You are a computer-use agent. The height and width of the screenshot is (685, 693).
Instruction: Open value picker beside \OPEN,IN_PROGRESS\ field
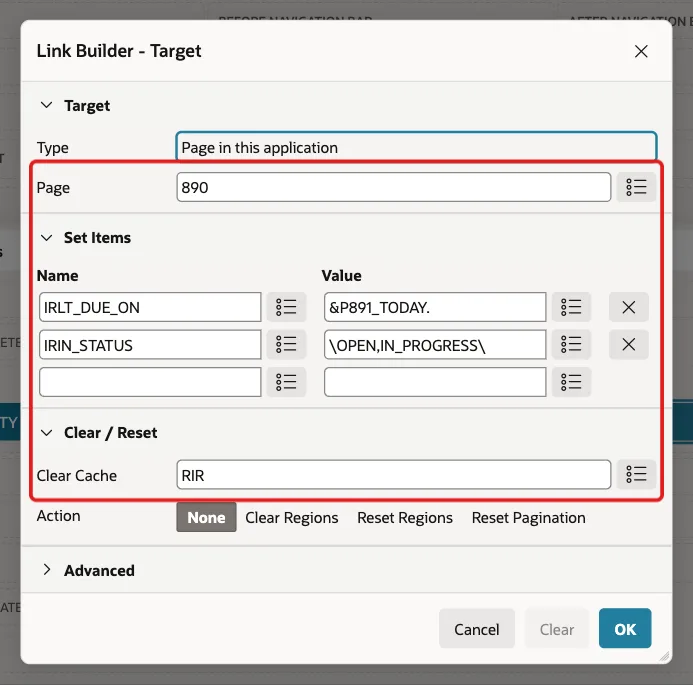[571, 344]
